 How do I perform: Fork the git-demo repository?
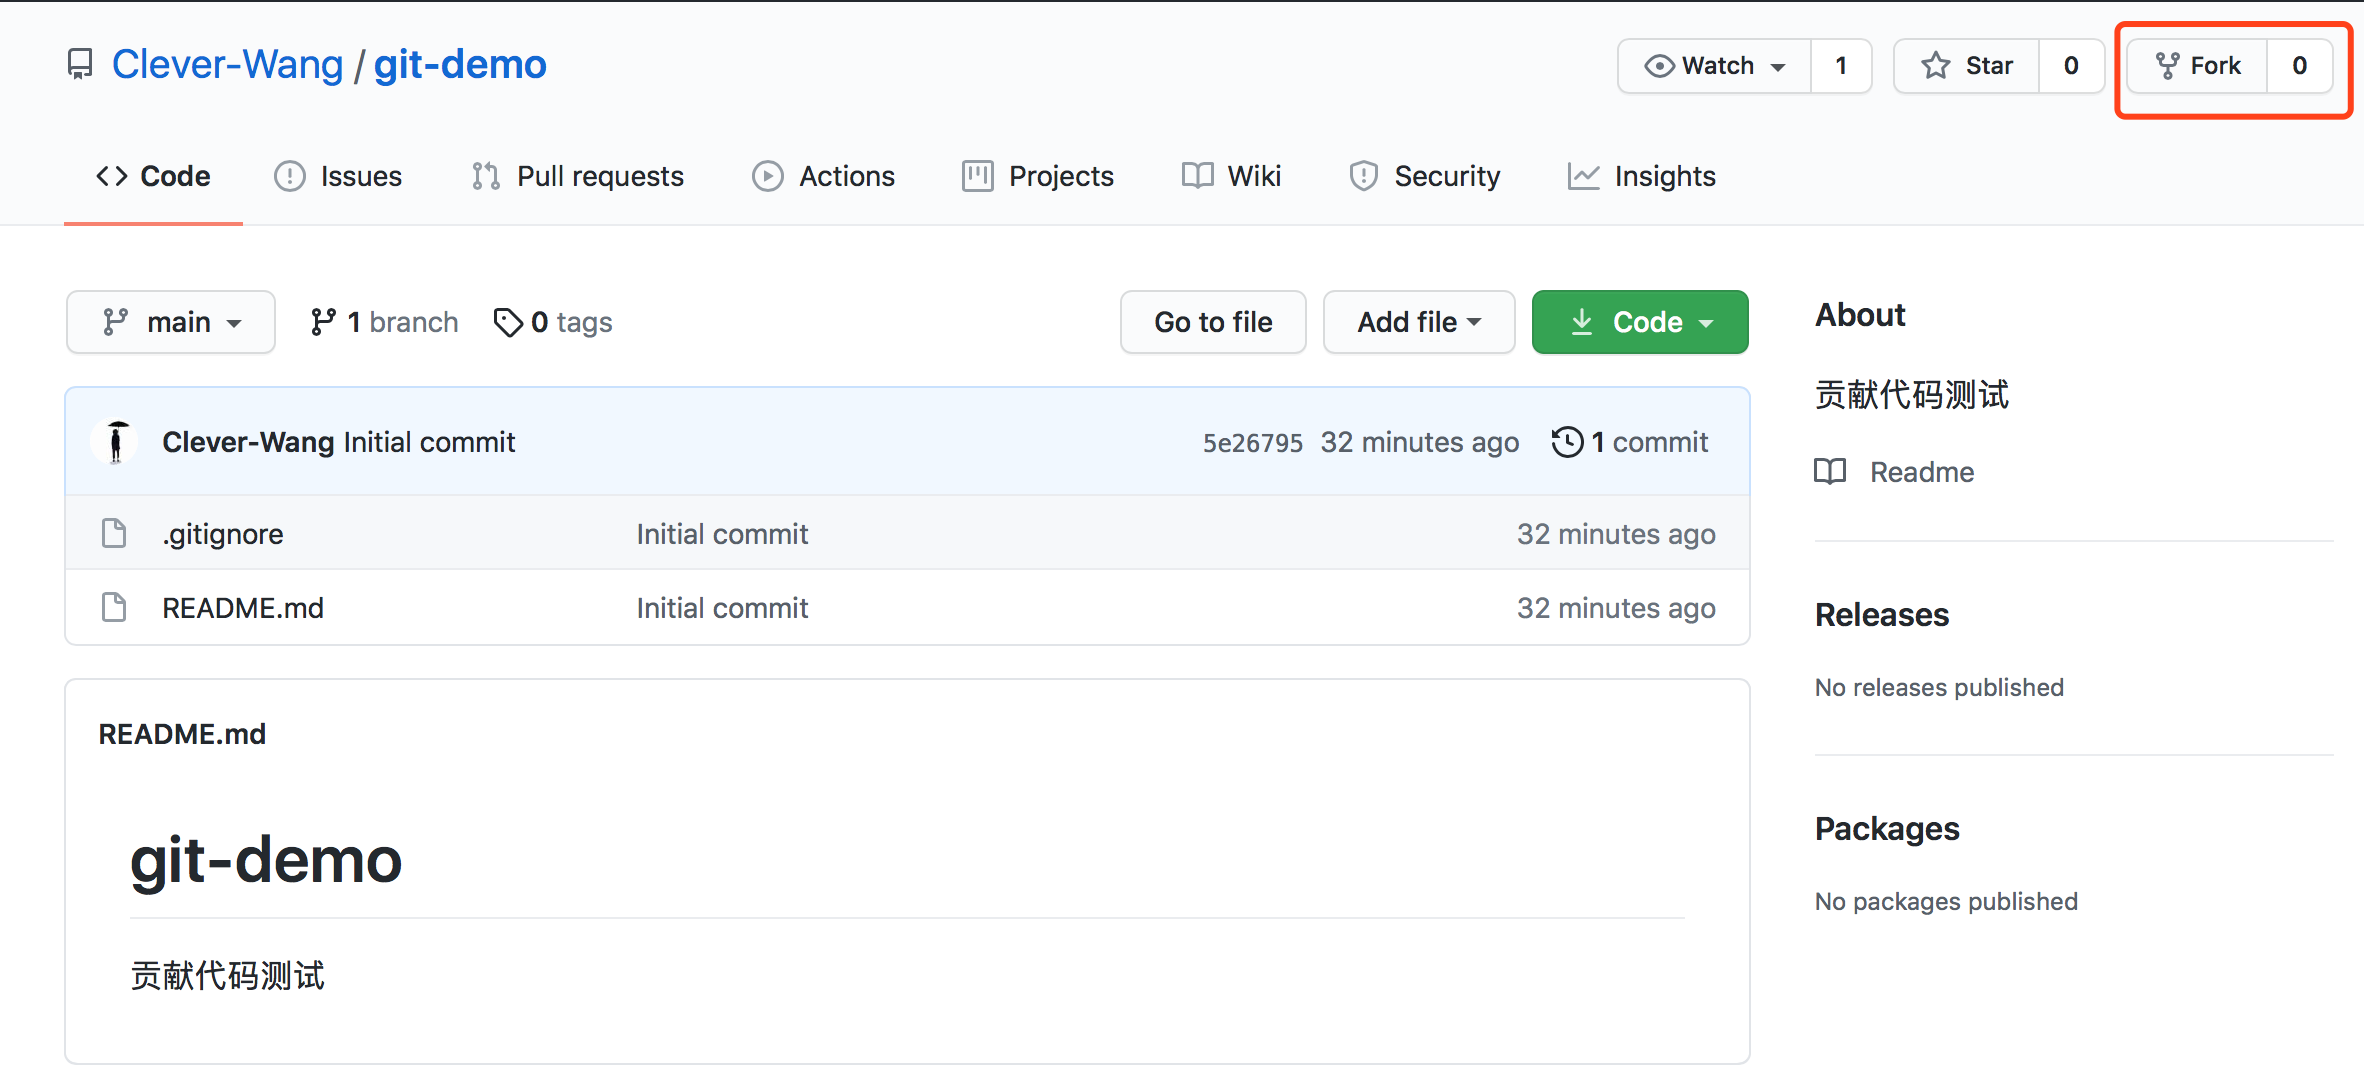(2200, 65)
